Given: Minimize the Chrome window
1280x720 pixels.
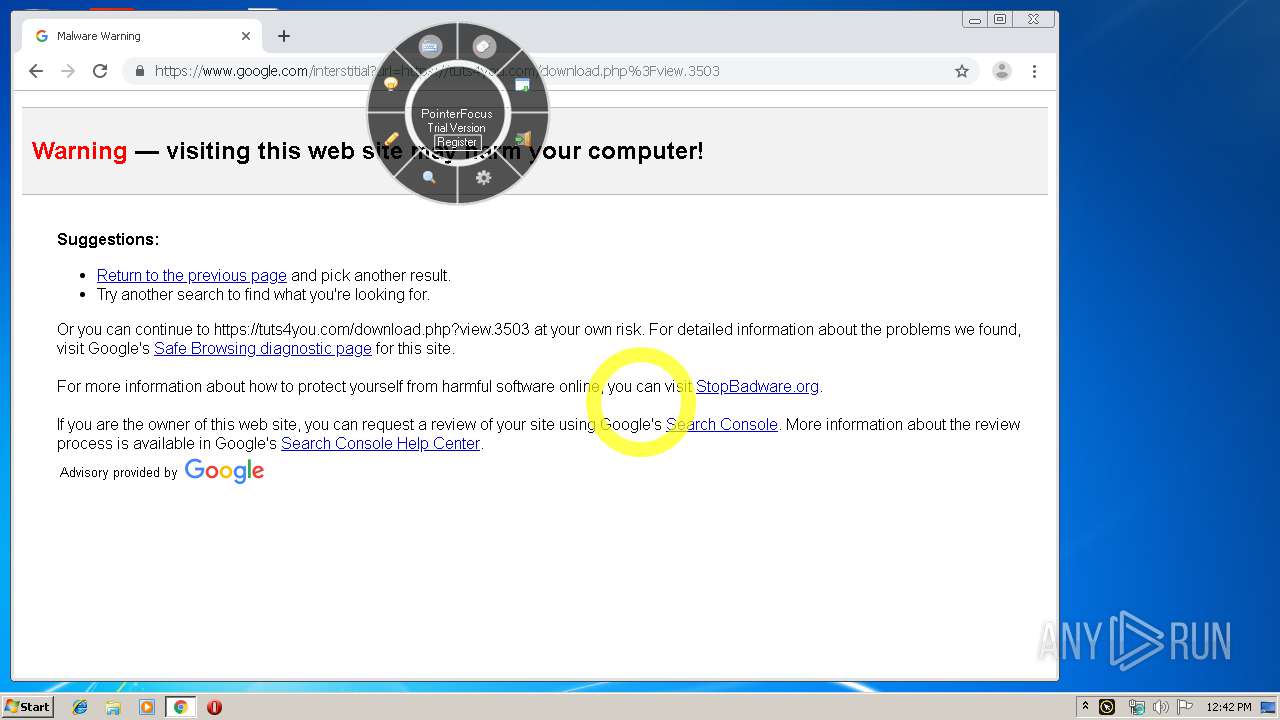Looking at the screenshot, I should click(x=975, y=20).
